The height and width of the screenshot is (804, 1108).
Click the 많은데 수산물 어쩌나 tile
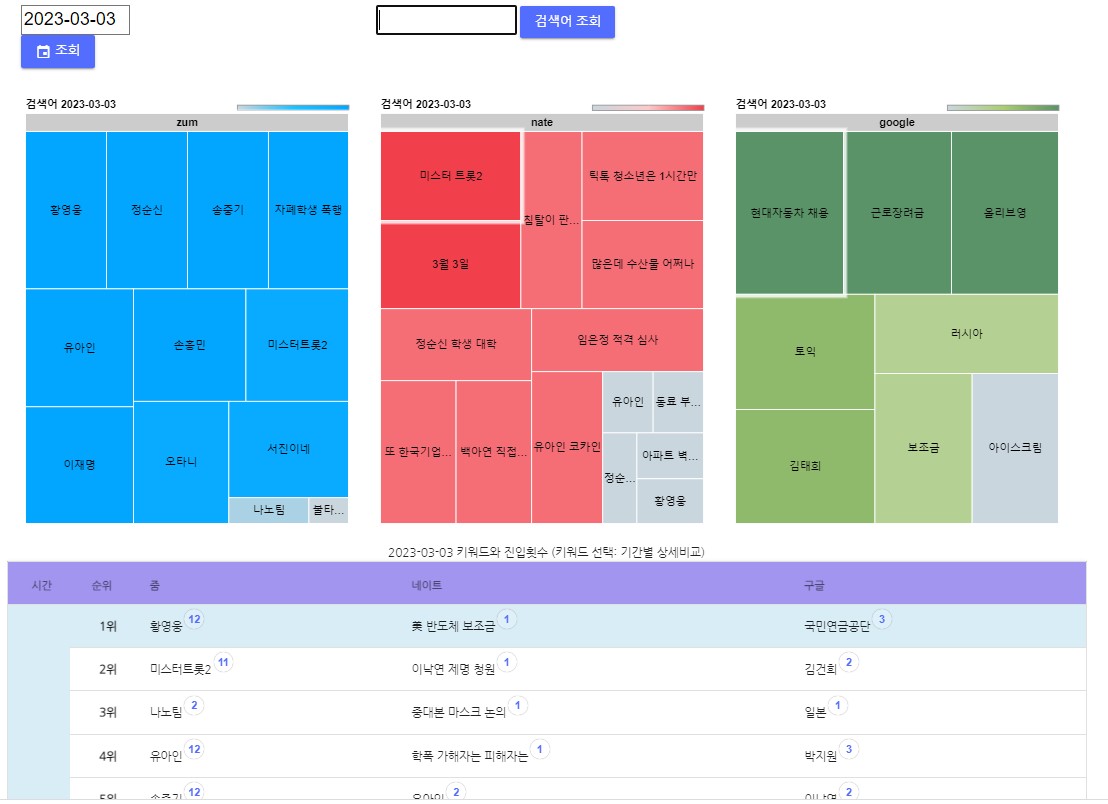pos(642,264)
